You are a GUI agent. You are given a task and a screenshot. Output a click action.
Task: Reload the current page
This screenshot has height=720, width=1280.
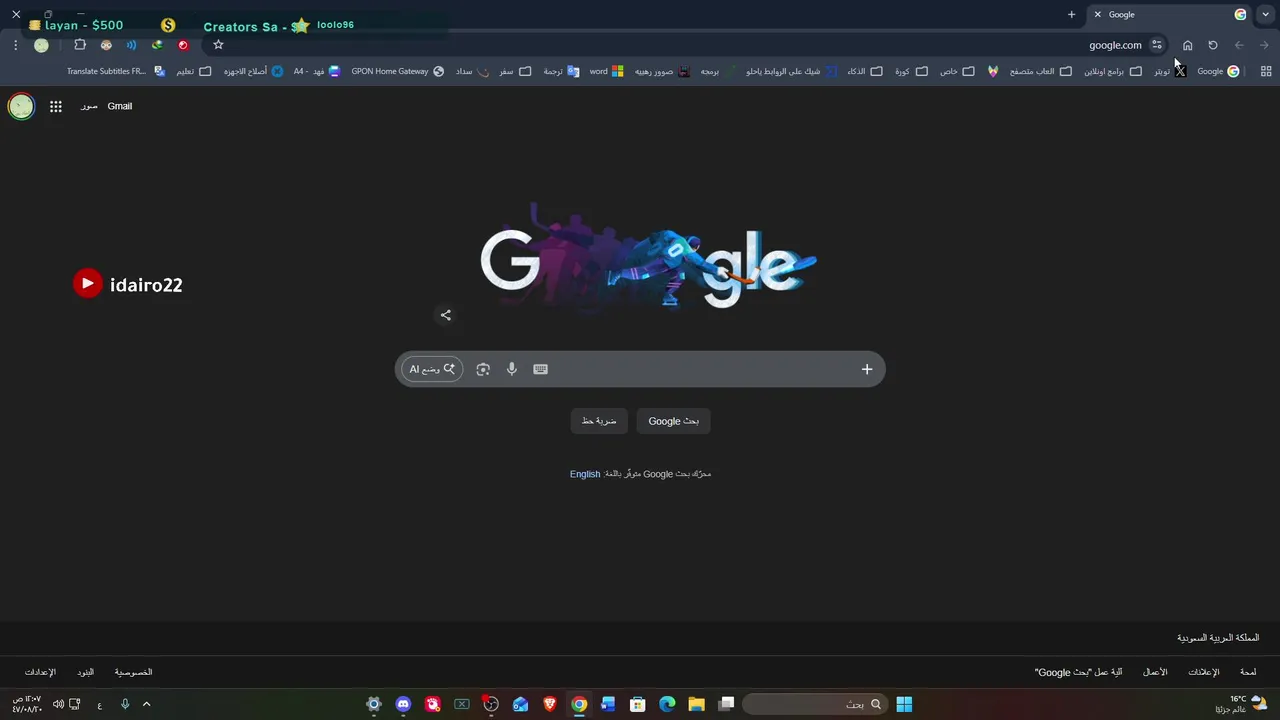tap(1213, 45)
